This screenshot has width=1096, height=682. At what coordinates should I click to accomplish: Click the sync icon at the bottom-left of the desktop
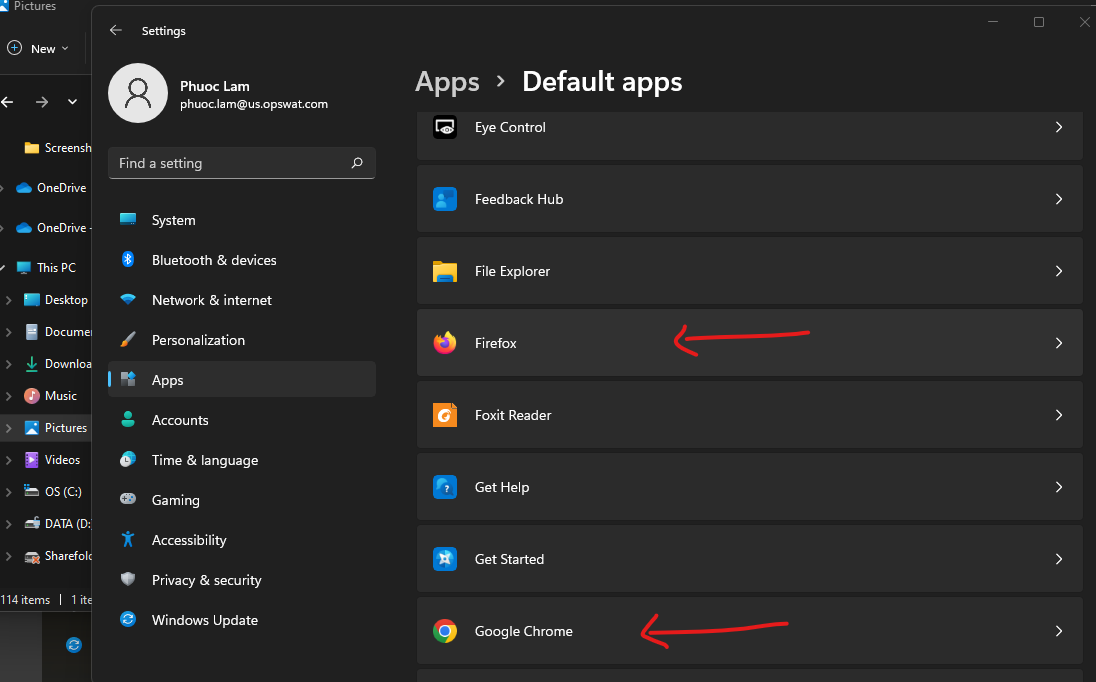74,644
